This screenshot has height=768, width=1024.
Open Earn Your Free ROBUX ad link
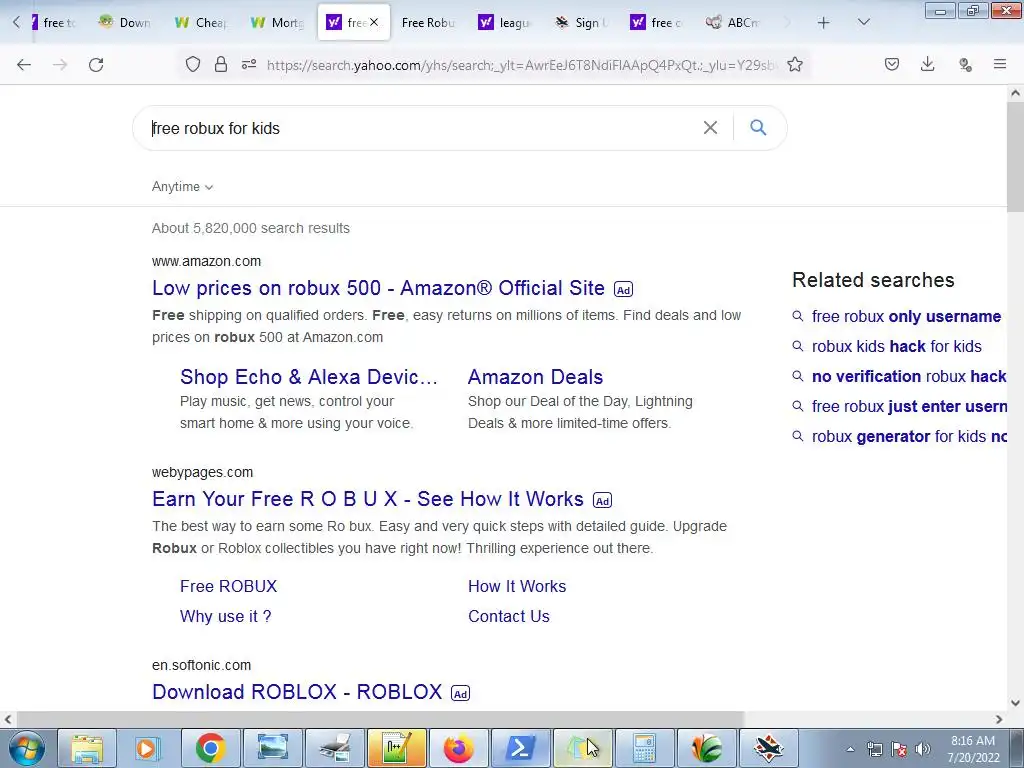coord(368,499)
